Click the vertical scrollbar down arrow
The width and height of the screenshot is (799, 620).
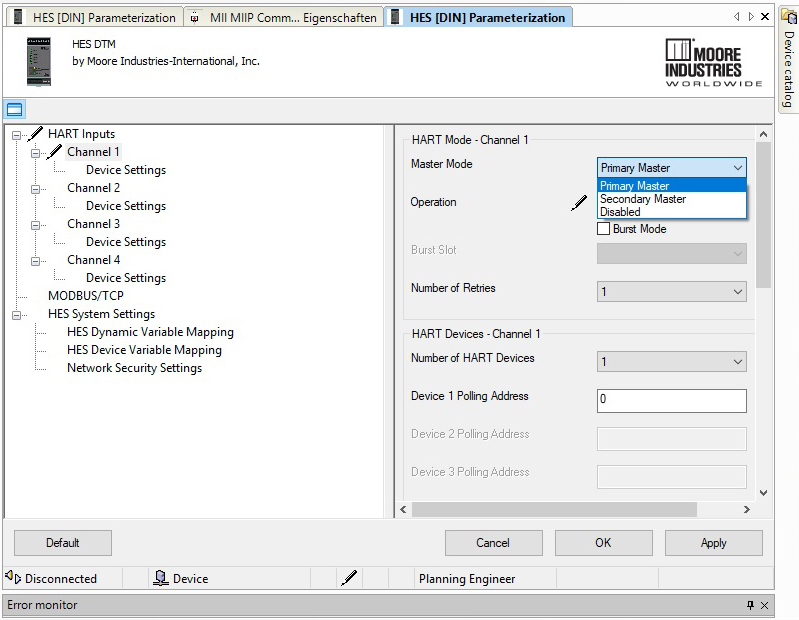763,492
